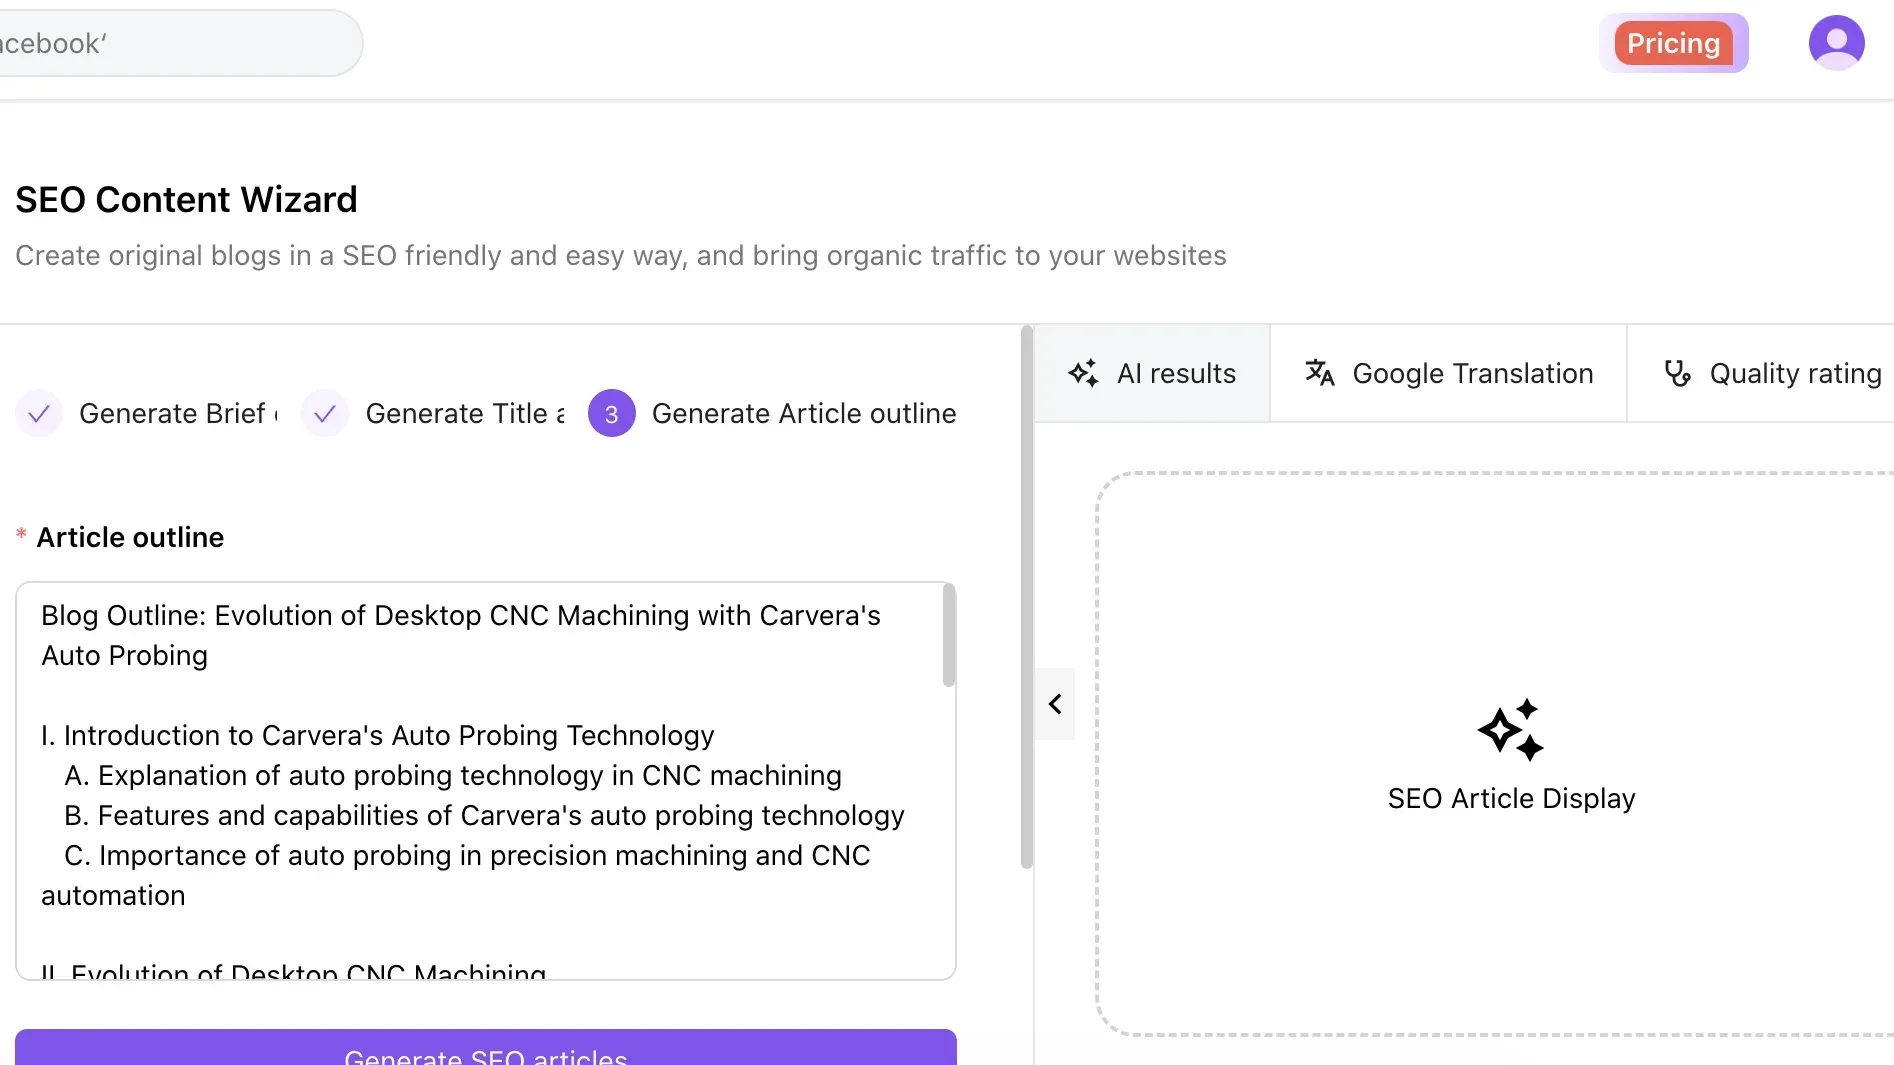Open the user profile avatar
The width and height of the screenshot is (1894, 1065).
(1836, 43)
